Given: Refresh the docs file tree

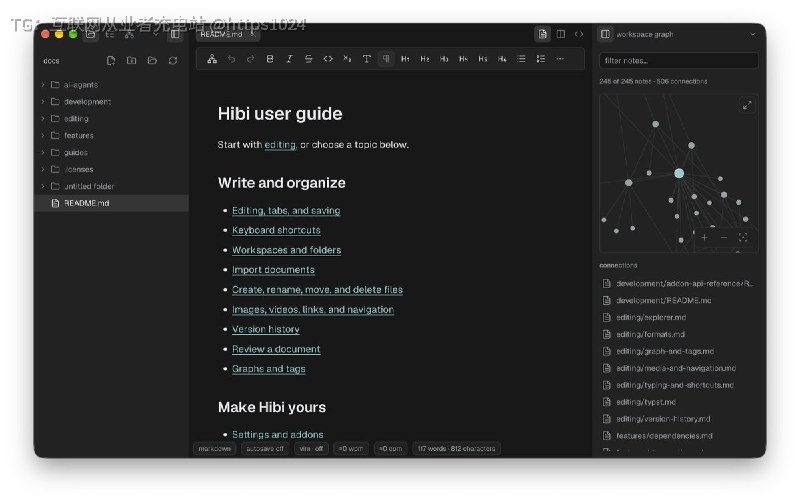Looking at the screenshot, I should (173, 61).
